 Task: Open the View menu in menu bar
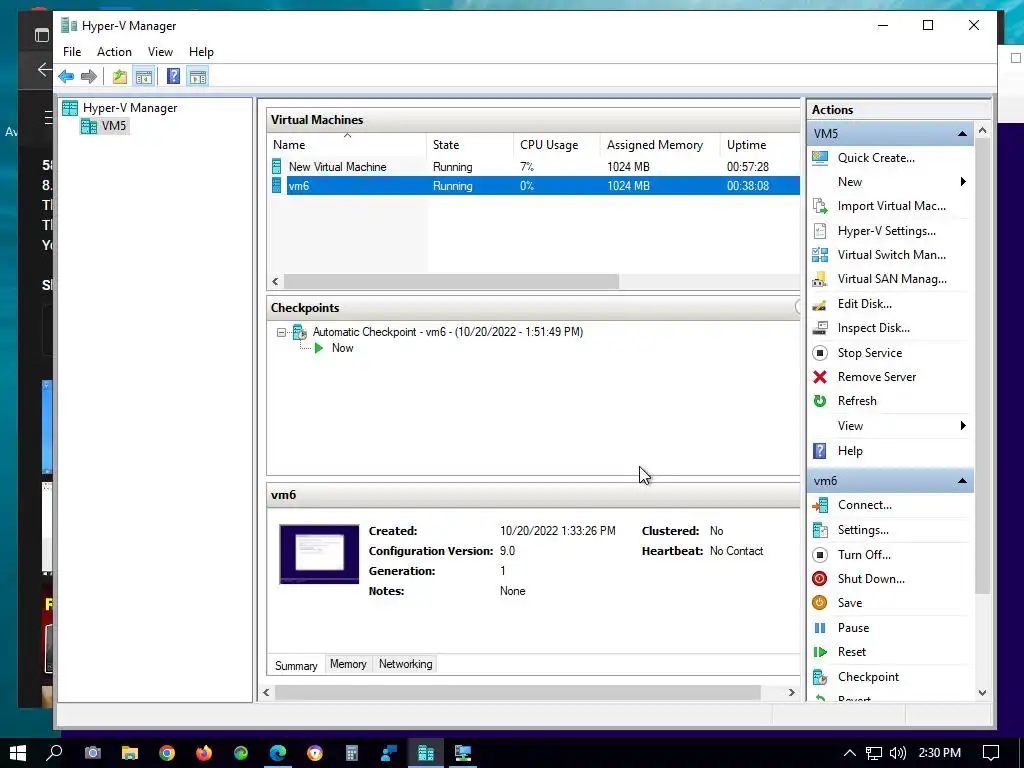pos(160,52)
